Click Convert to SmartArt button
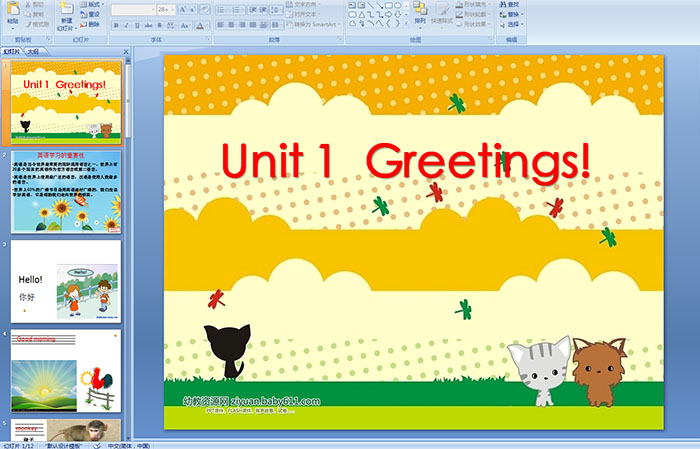Viewport: 700px width, 449px height. point(313,24)
